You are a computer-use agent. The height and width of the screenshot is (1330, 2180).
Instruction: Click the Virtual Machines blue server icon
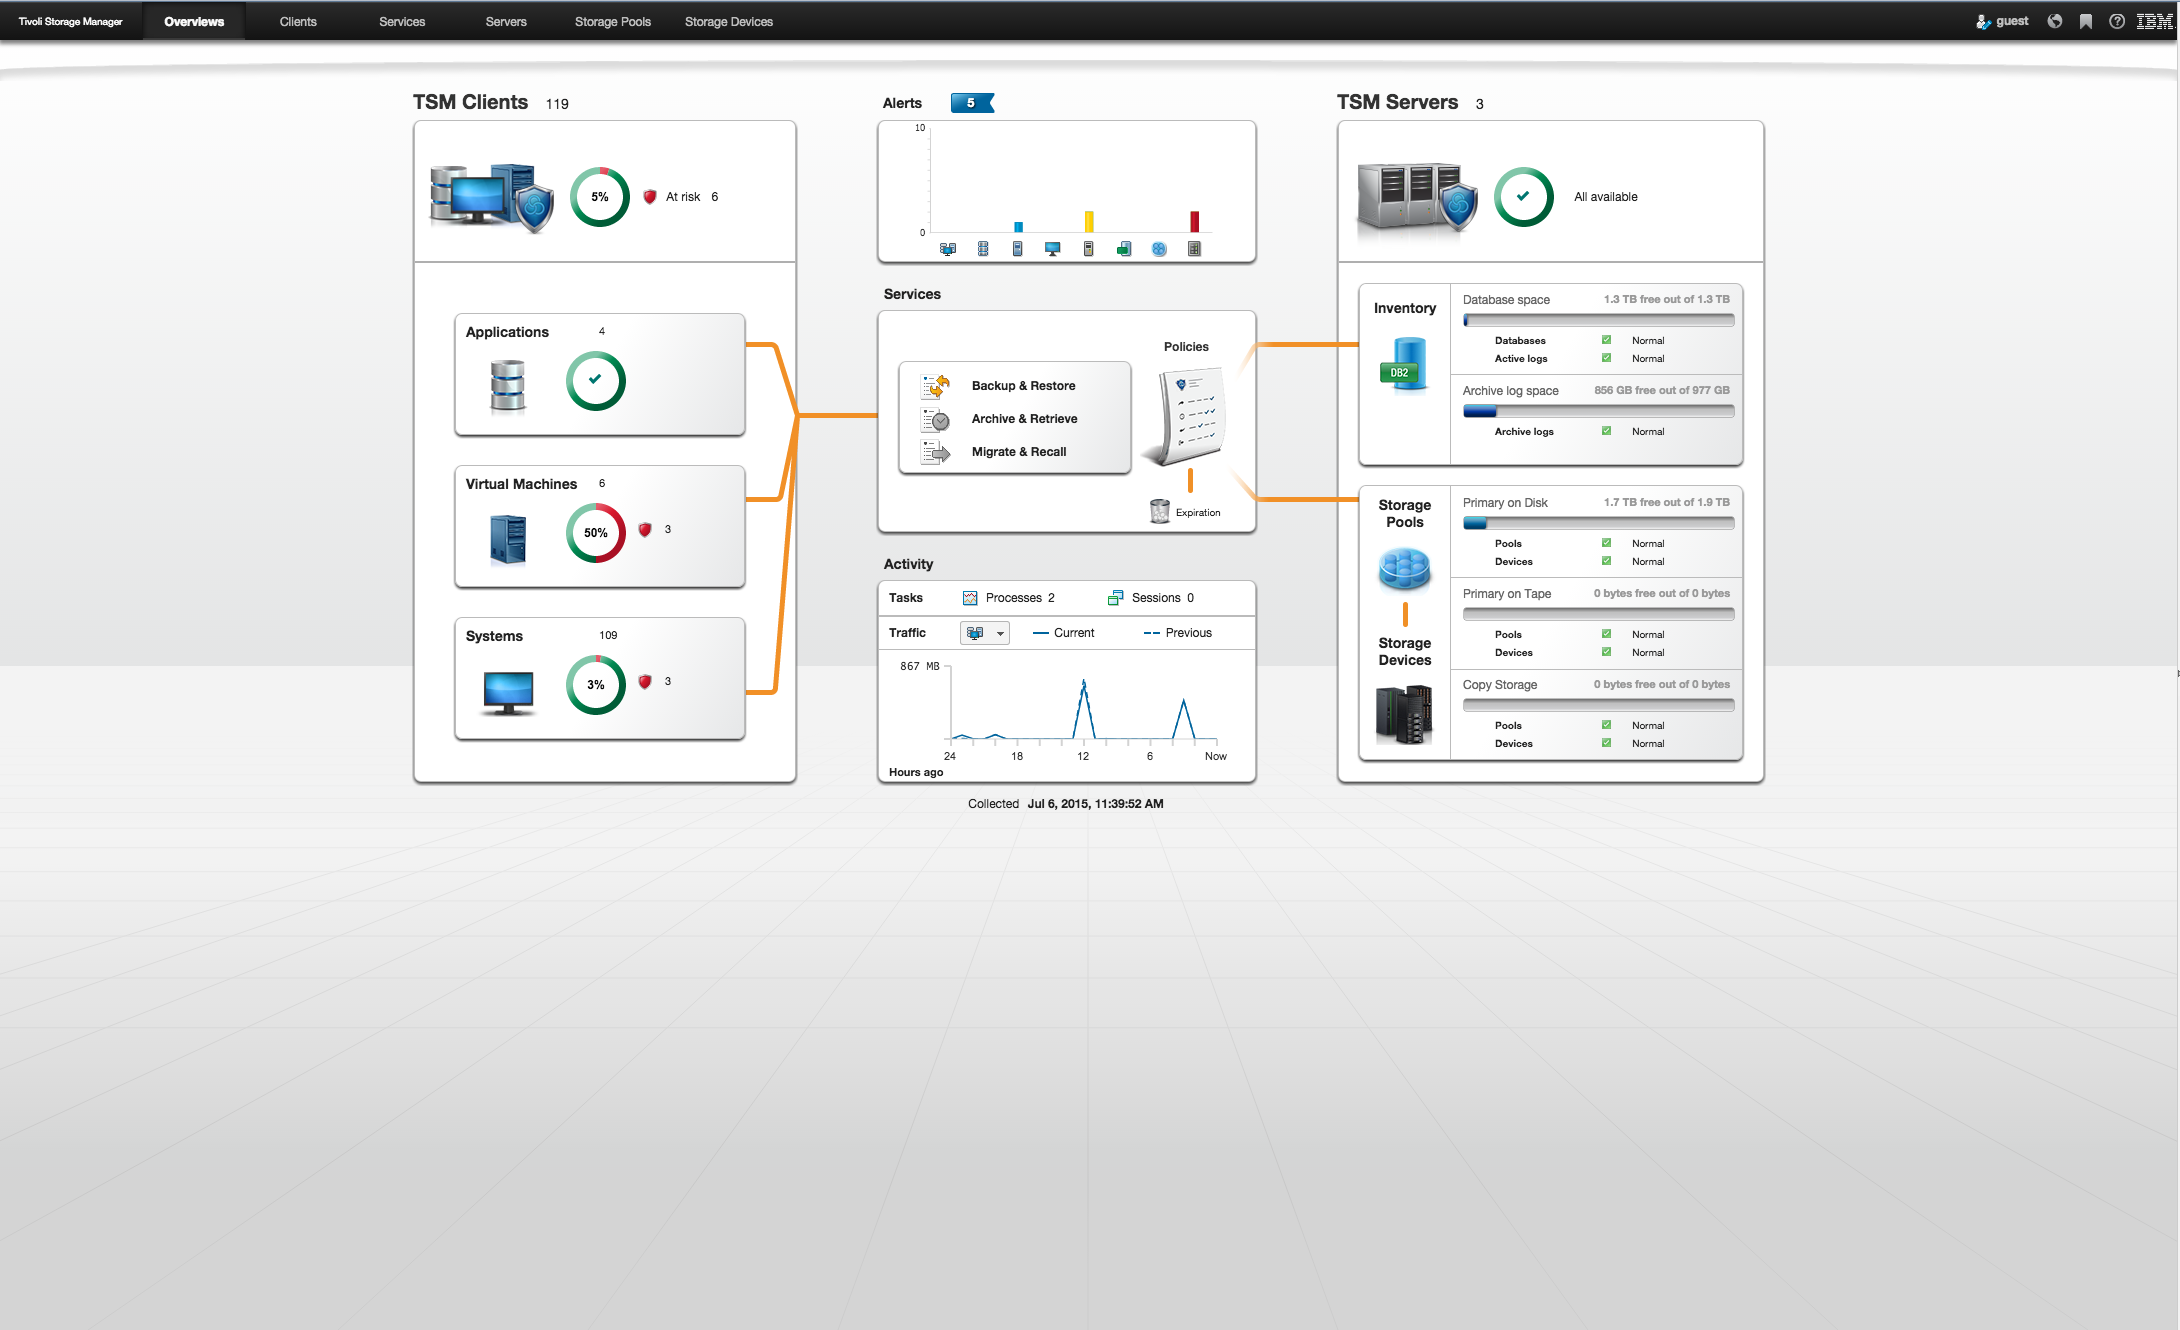[508, 540]
